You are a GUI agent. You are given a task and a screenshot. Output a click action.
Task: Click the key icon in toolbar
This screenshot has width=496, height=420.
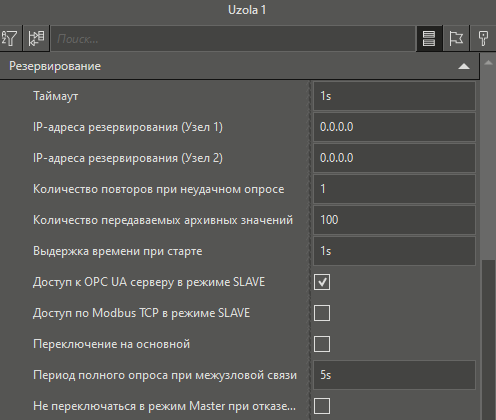tap(483, 39)
